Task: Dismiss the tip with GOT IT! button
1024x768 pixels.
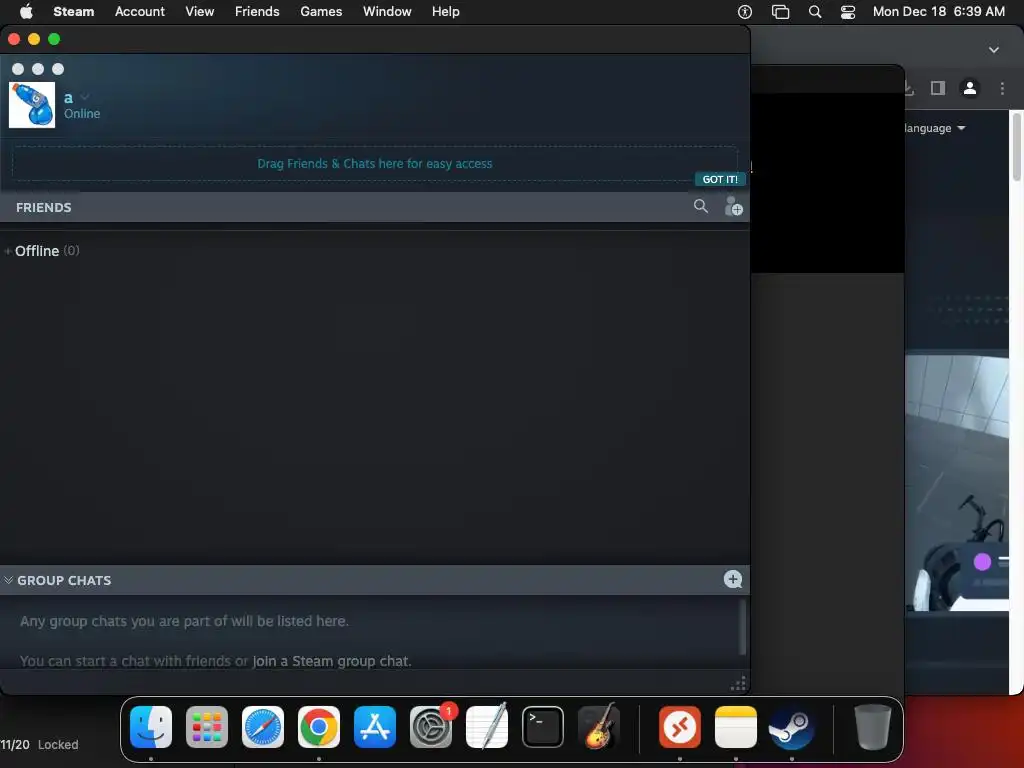Action: point(720,180)
